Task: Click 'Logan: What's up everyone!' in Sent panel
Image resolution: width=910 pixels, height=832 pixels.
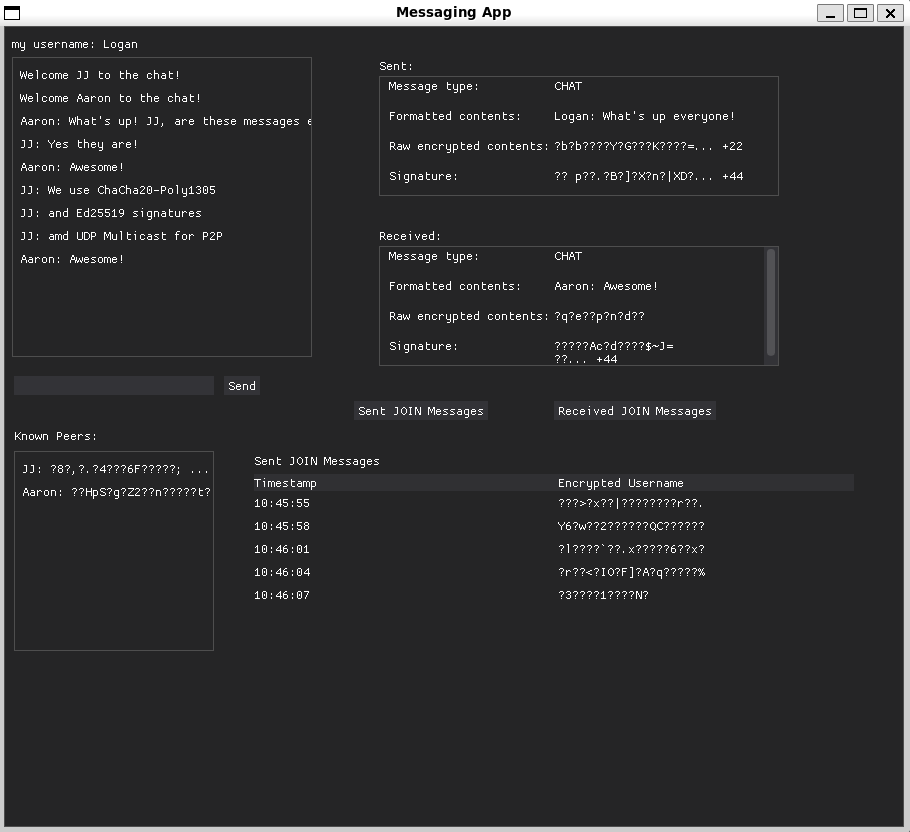Action: [x=644, y=116]
